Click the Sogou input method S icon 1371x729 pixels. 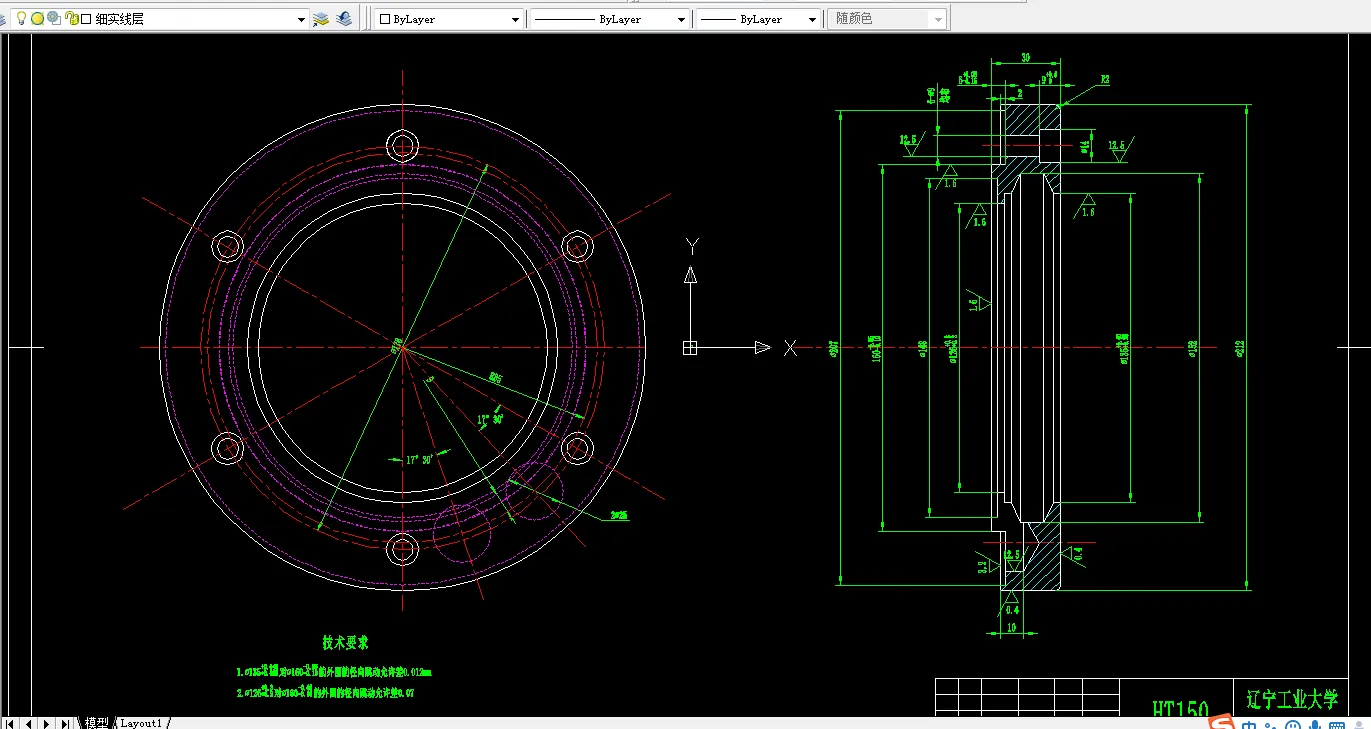pos(1221,723)
